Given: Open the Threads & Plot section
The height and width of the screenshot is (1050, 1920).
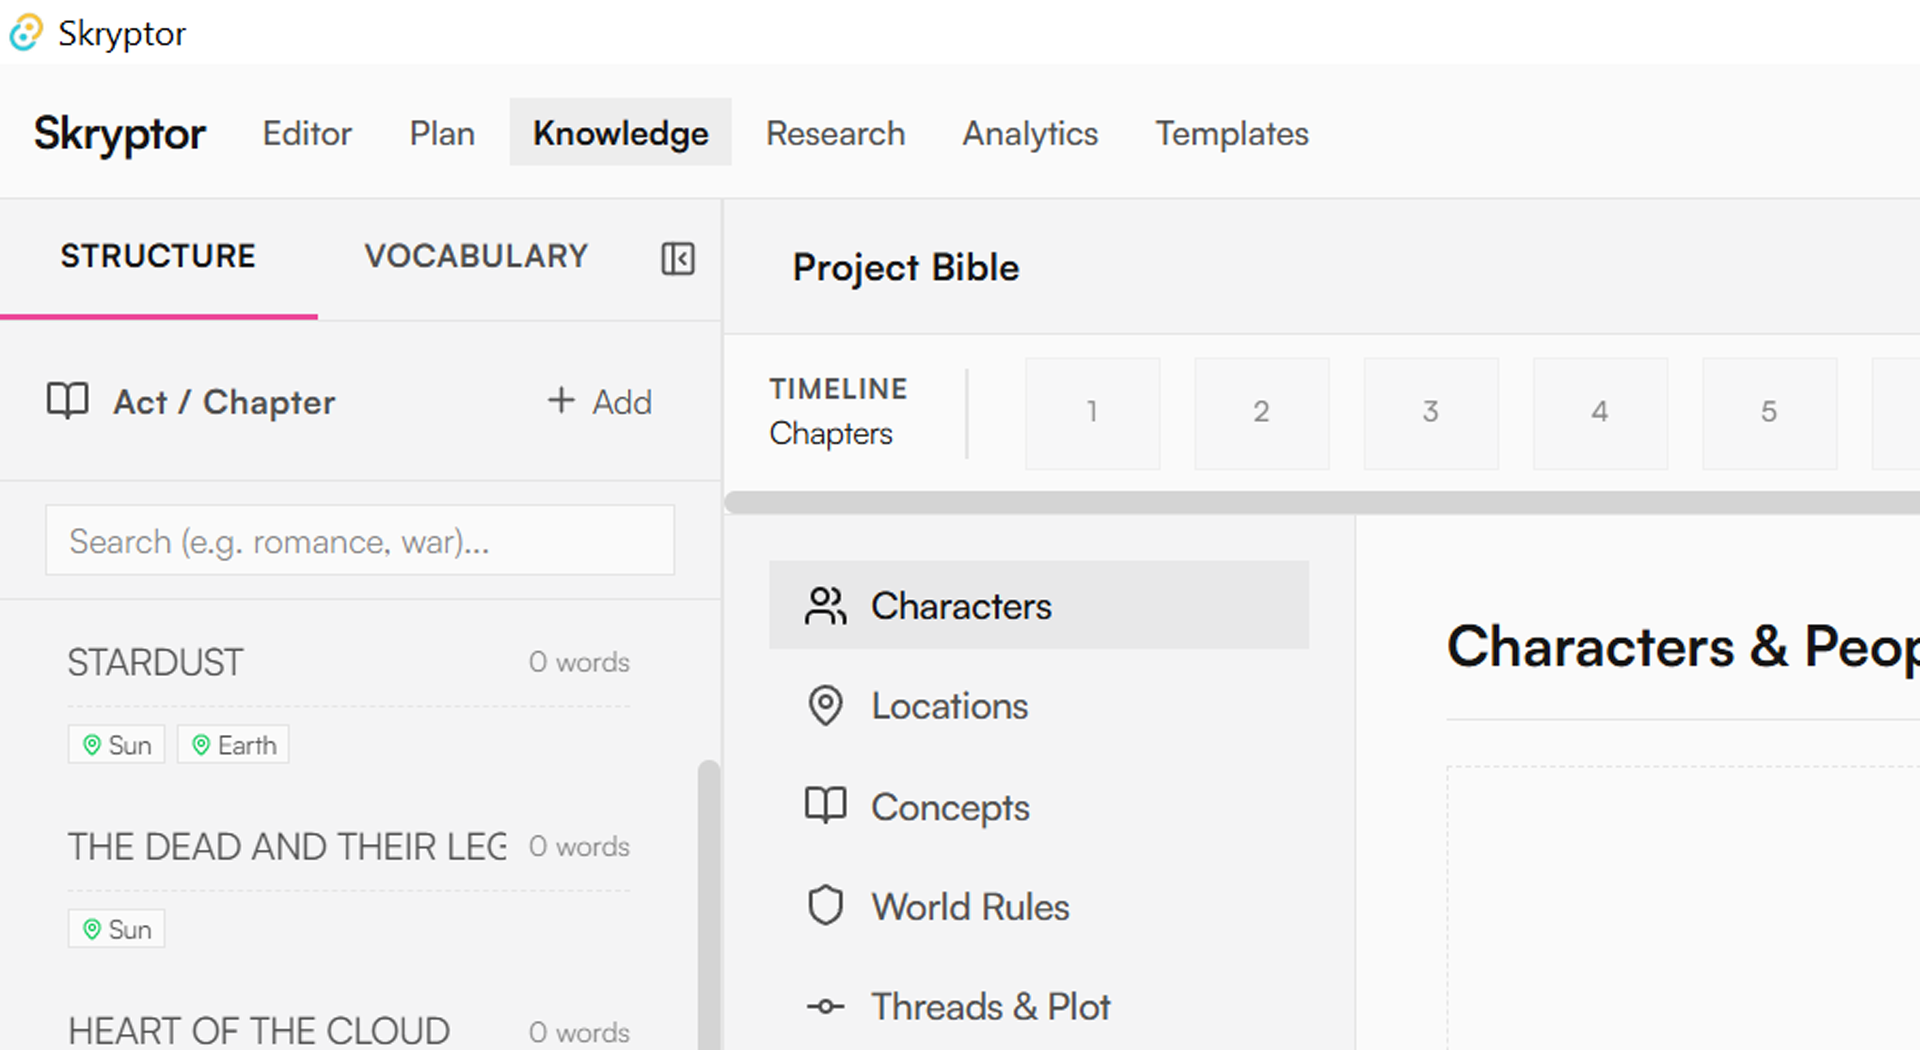Looking at the screenshot, I should (1039, 1006).
